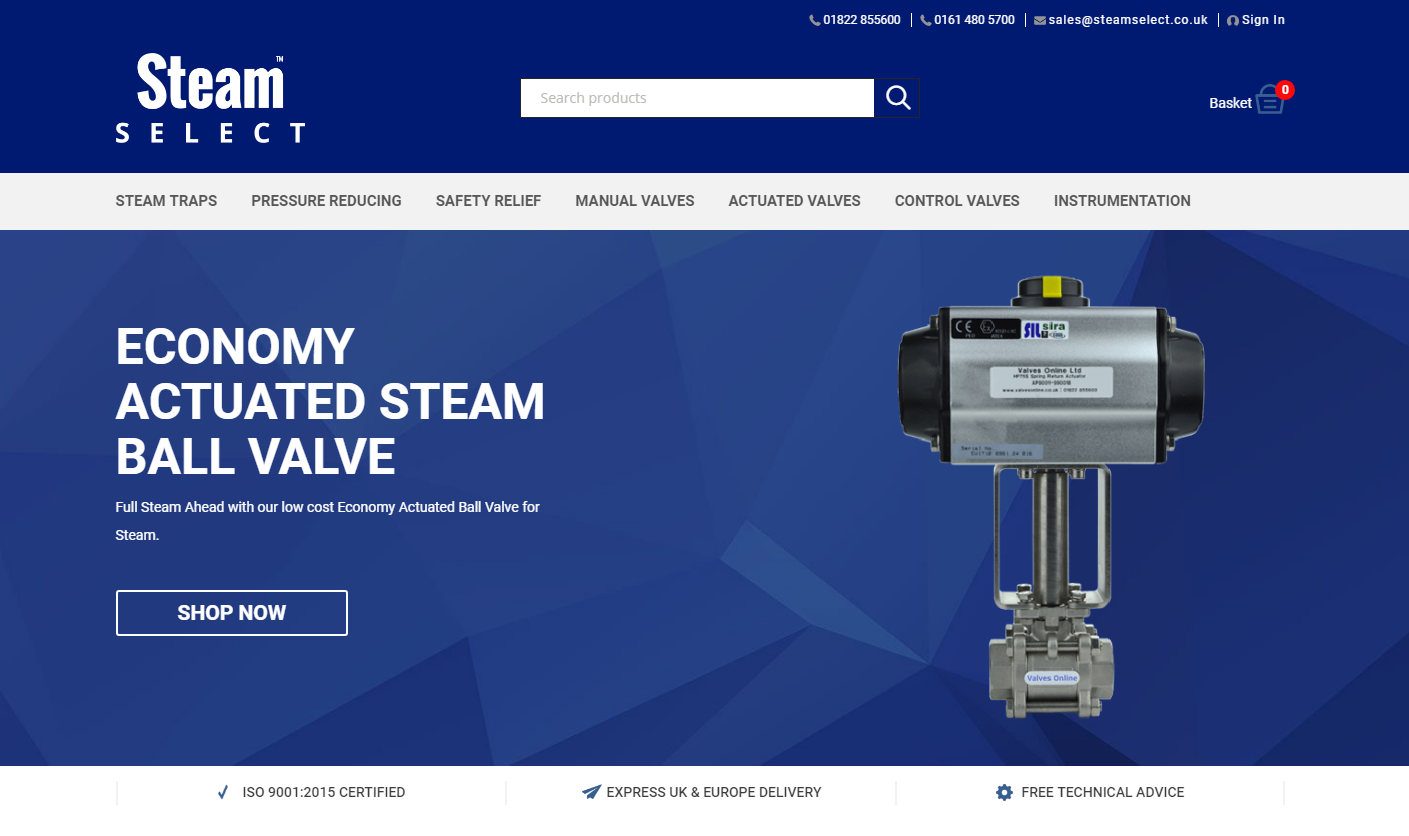This screenshot has width=1409, height=836.
Task: Open the Safety Relief menu
Action: tap(488, 201)
